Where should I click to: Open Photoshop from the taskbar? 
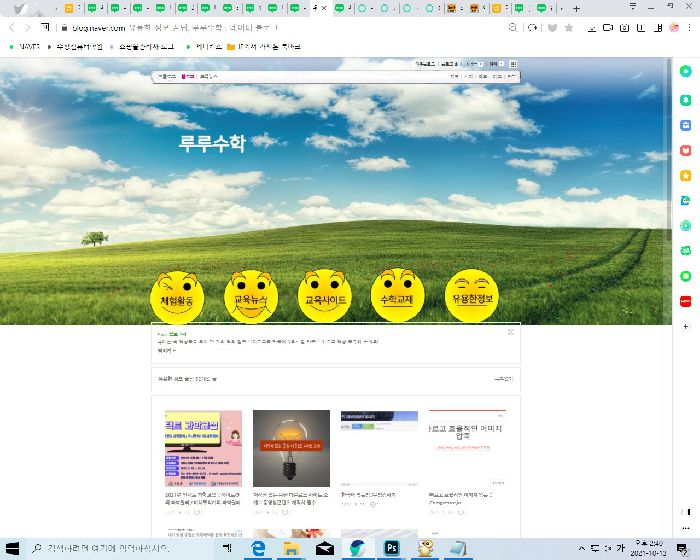click(x=391, y=548)
